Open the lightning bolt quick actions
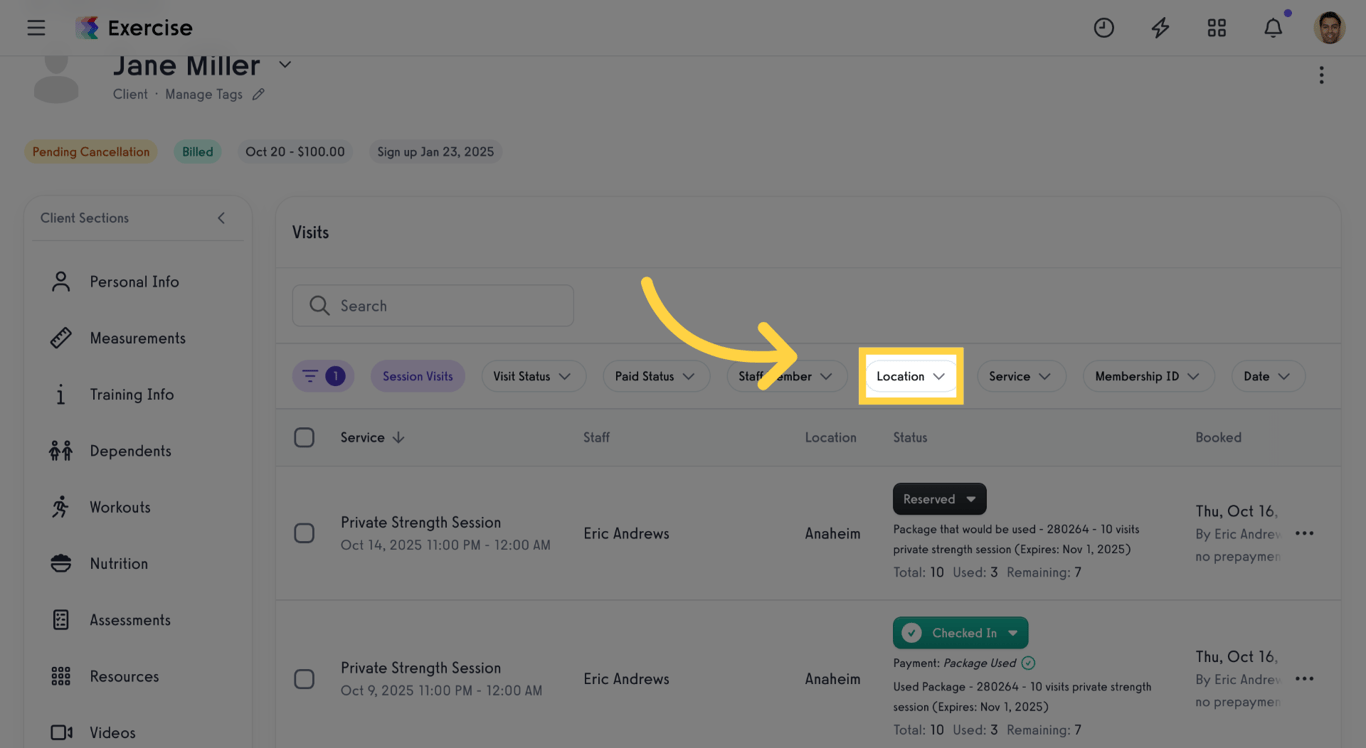This screenshot has width=1366, height=748. tap(1160, 28)
